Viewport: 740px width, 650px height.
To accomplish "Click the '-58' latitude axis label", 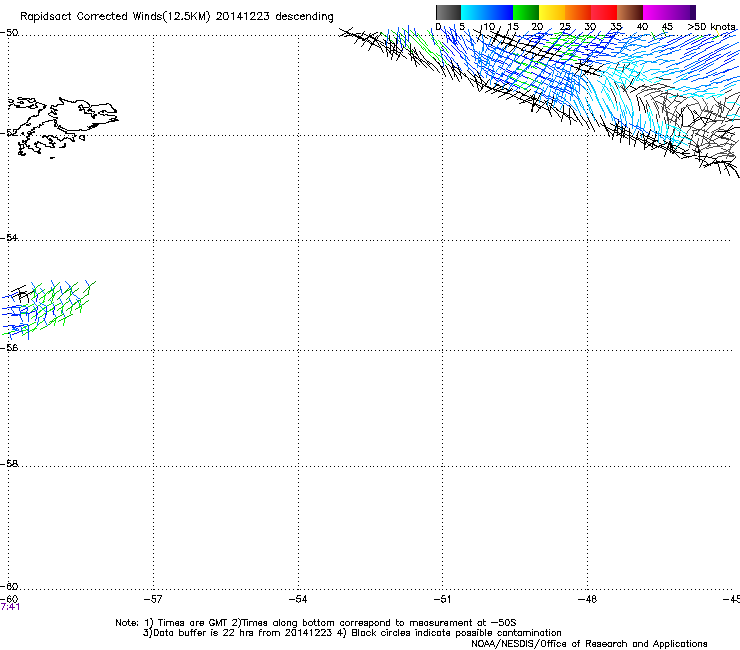I will 9,464.
